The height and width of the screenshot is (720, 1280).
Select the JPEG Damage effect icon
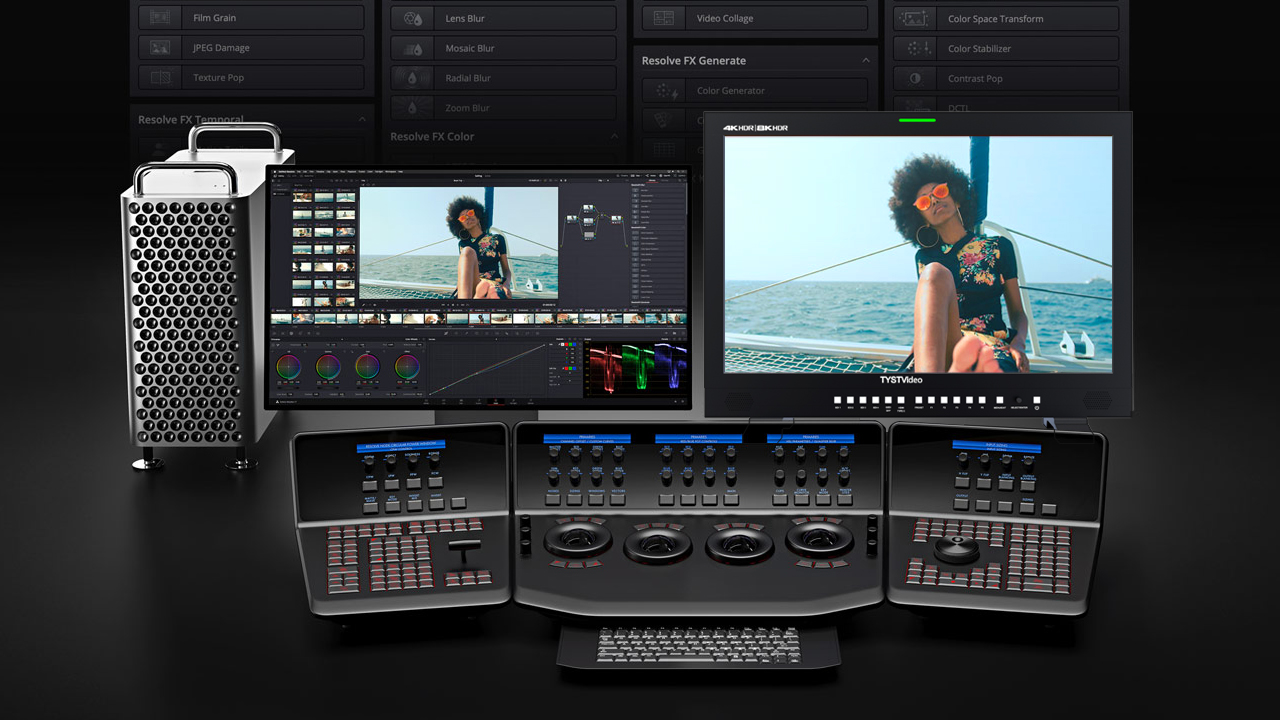click(159, 48)
